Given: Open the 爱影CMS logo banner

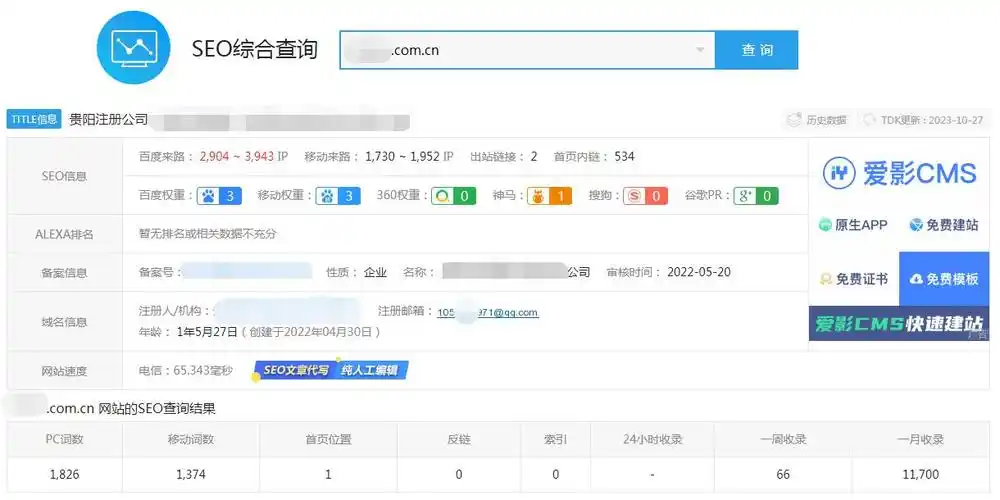Looking at the screenshot, I should pos(899,173).
